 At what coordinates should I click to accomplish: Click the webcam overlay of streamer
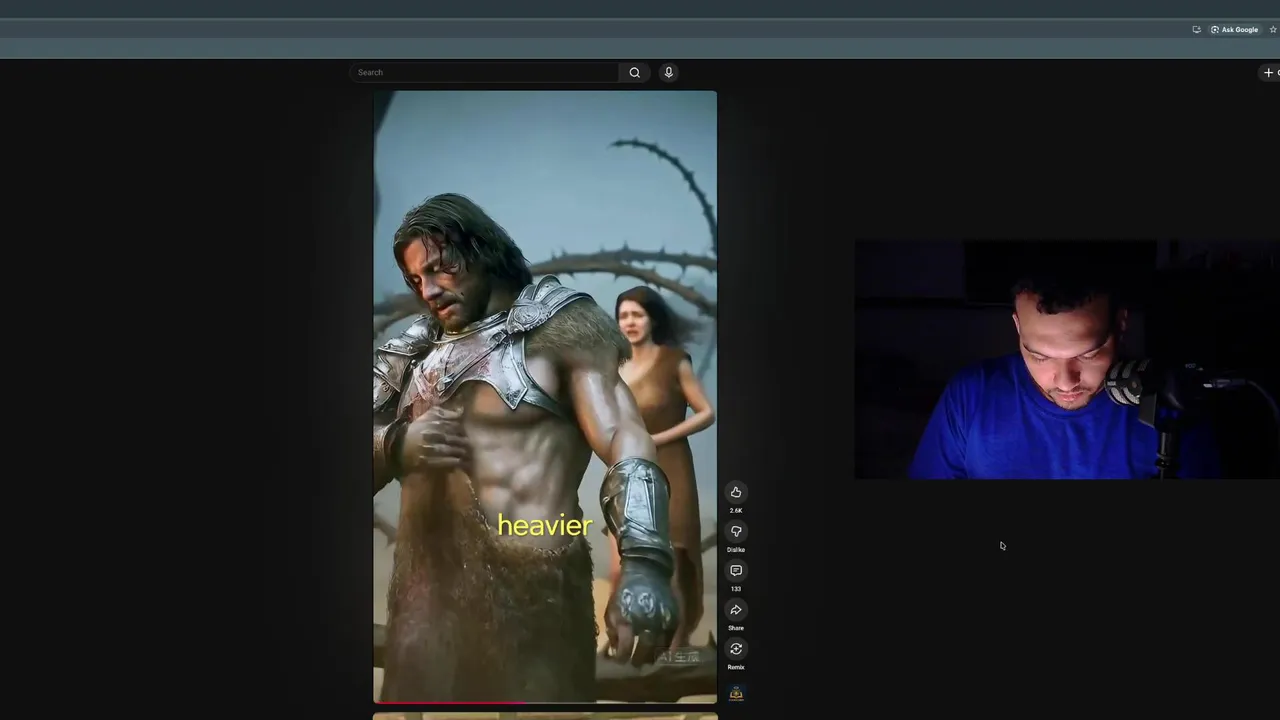1067,359
